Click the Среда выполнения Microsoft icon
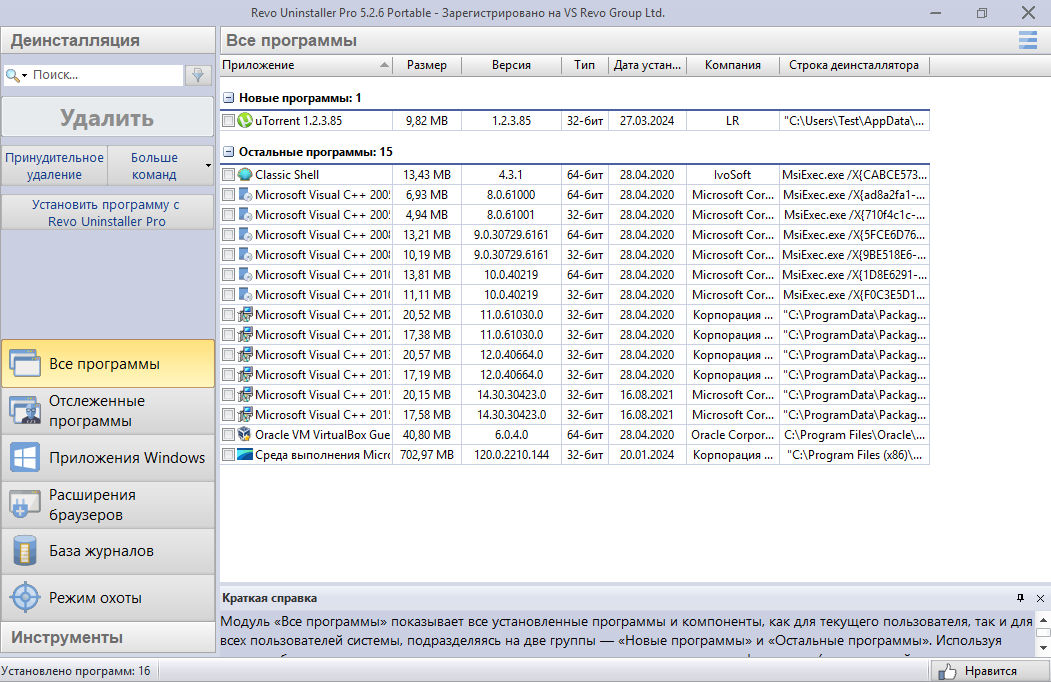The height and width of the screenshot is (682, 1051). click(245, 455)
